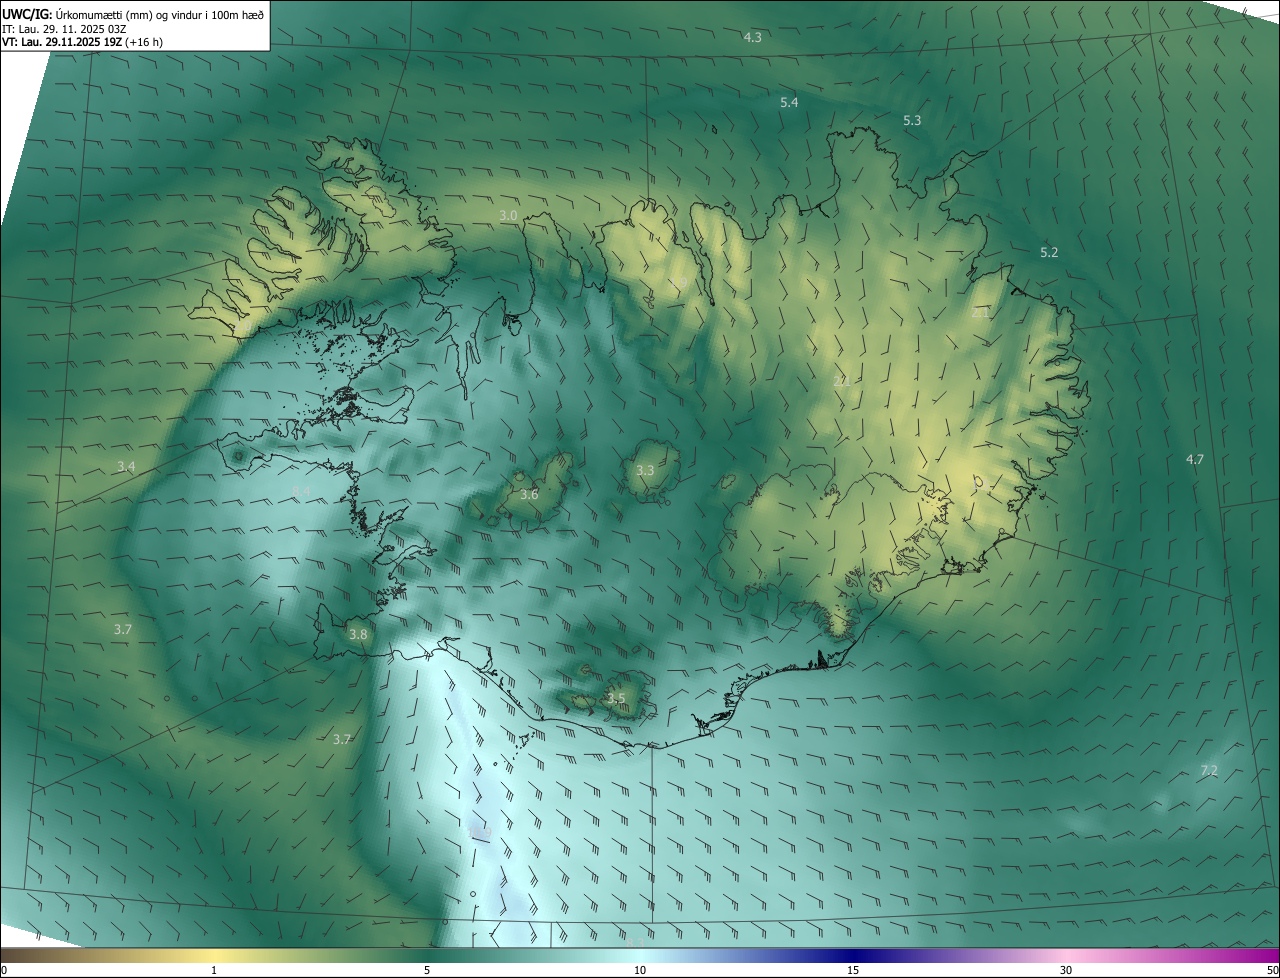Click the map value label 3.4
Viewport: 1280px width, 978px height.
126,467
